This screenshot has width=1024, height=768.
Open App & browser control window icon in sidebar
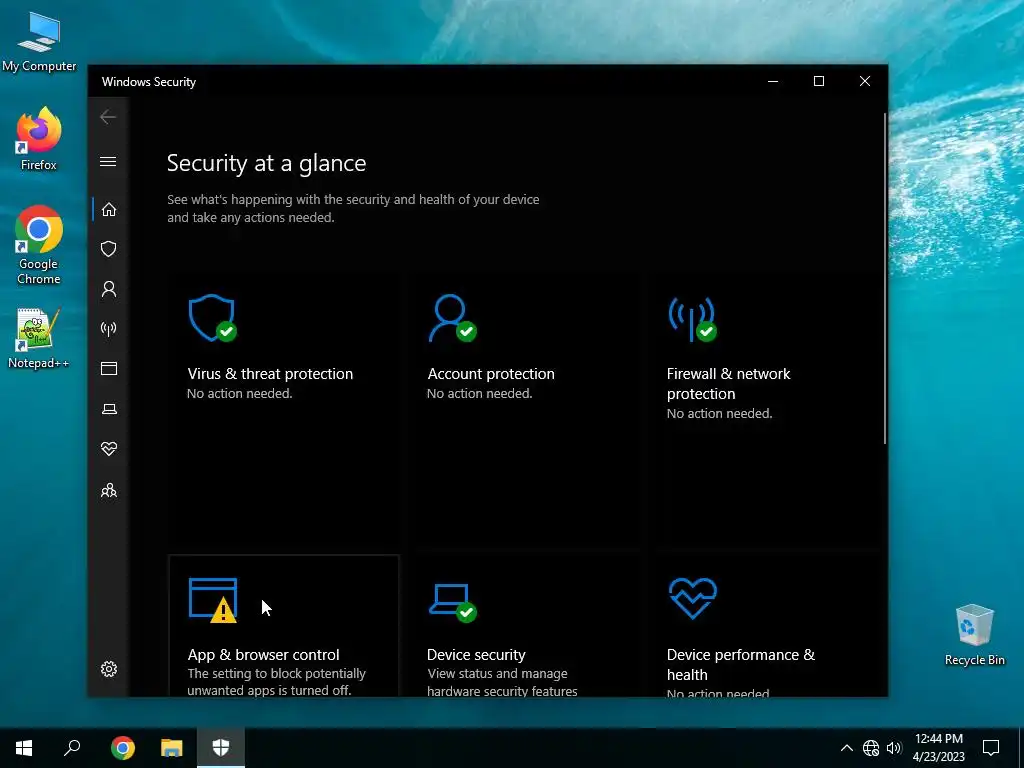tap(108, 369)
